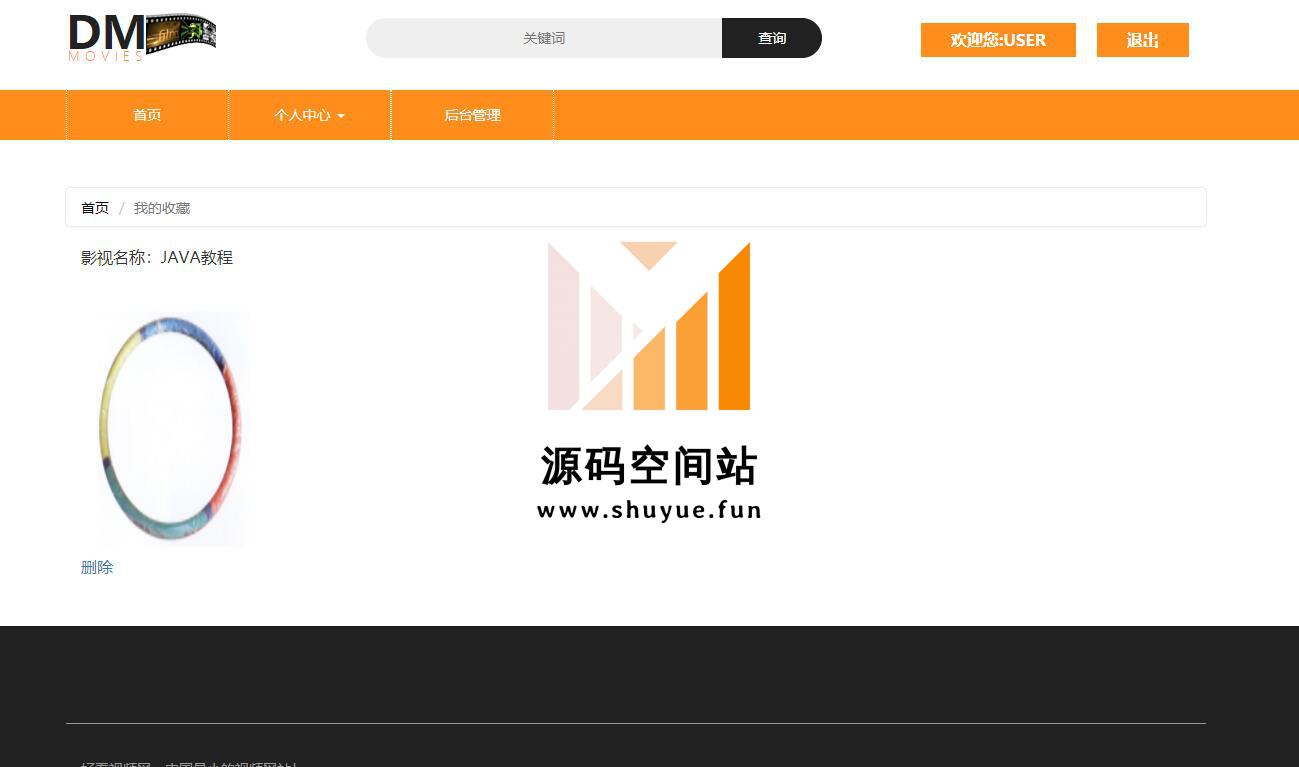Screen dimensions: 1299x767
Task: Open the 首页 navigation menu item
Action: click(148, 115)
